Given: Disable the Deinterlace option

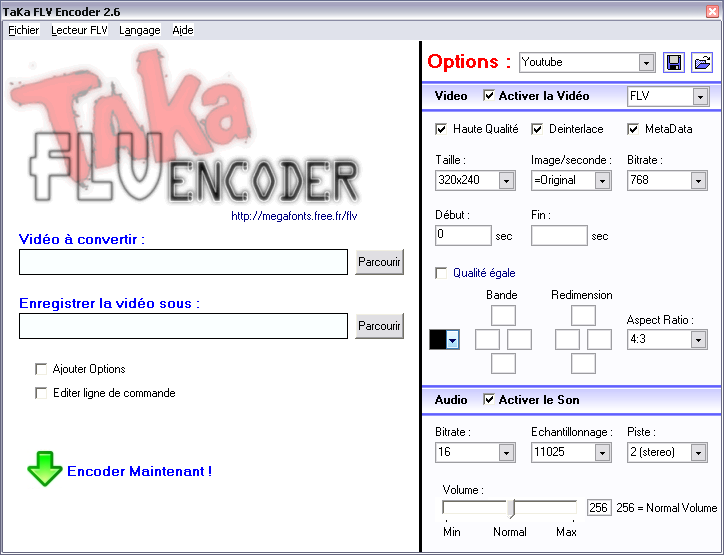Looking at the screenshot, I should coord(537,129).
